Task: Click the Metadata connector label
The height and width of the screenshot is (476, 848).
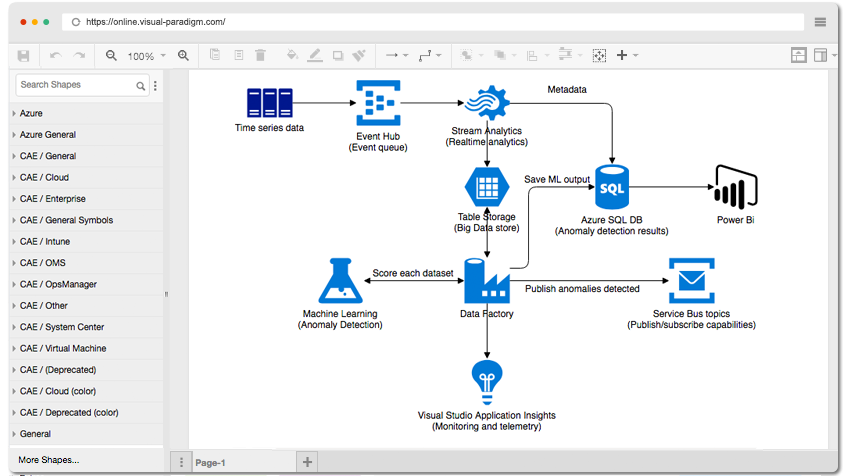Action: click(x=567, y=90)
